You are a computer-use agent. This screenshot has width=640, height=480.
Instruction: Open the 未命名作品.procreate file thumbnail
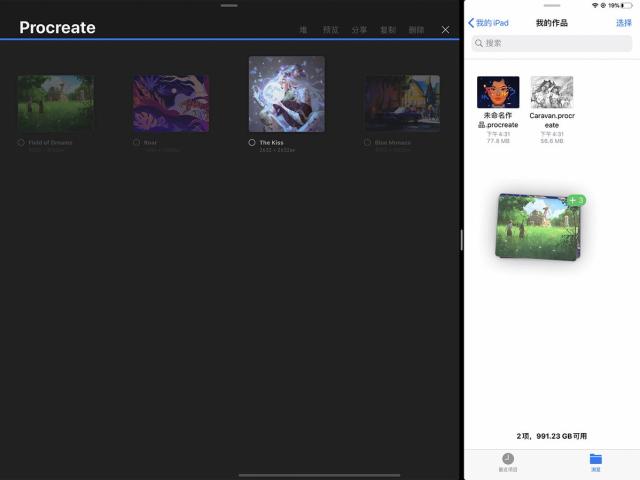(498, 92)
